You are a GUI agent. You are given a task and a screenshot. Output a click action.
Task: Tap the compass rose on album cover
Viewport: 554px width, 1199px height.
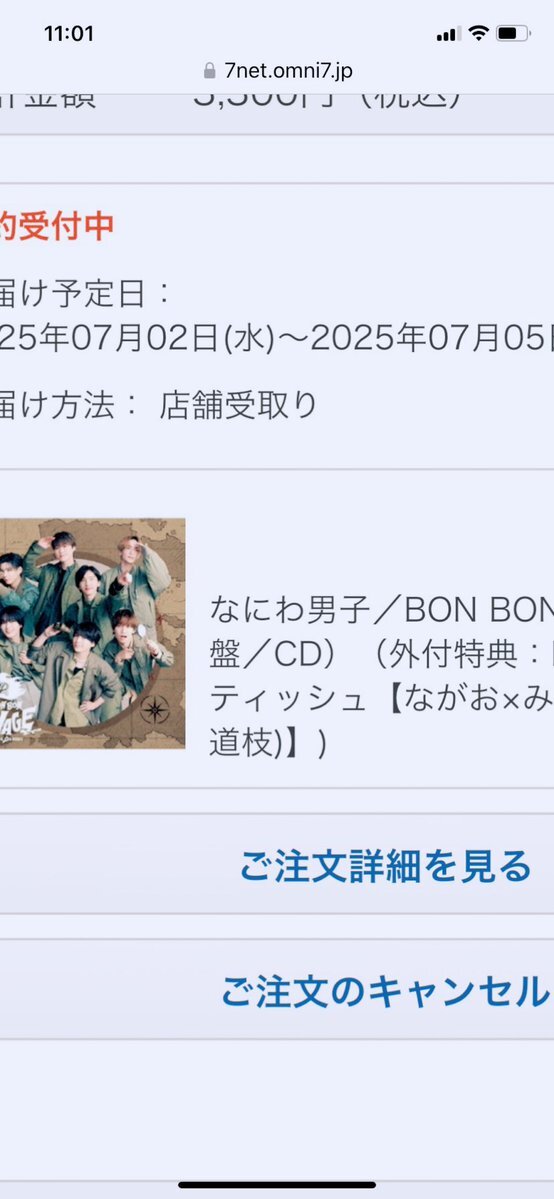(155, 709)
